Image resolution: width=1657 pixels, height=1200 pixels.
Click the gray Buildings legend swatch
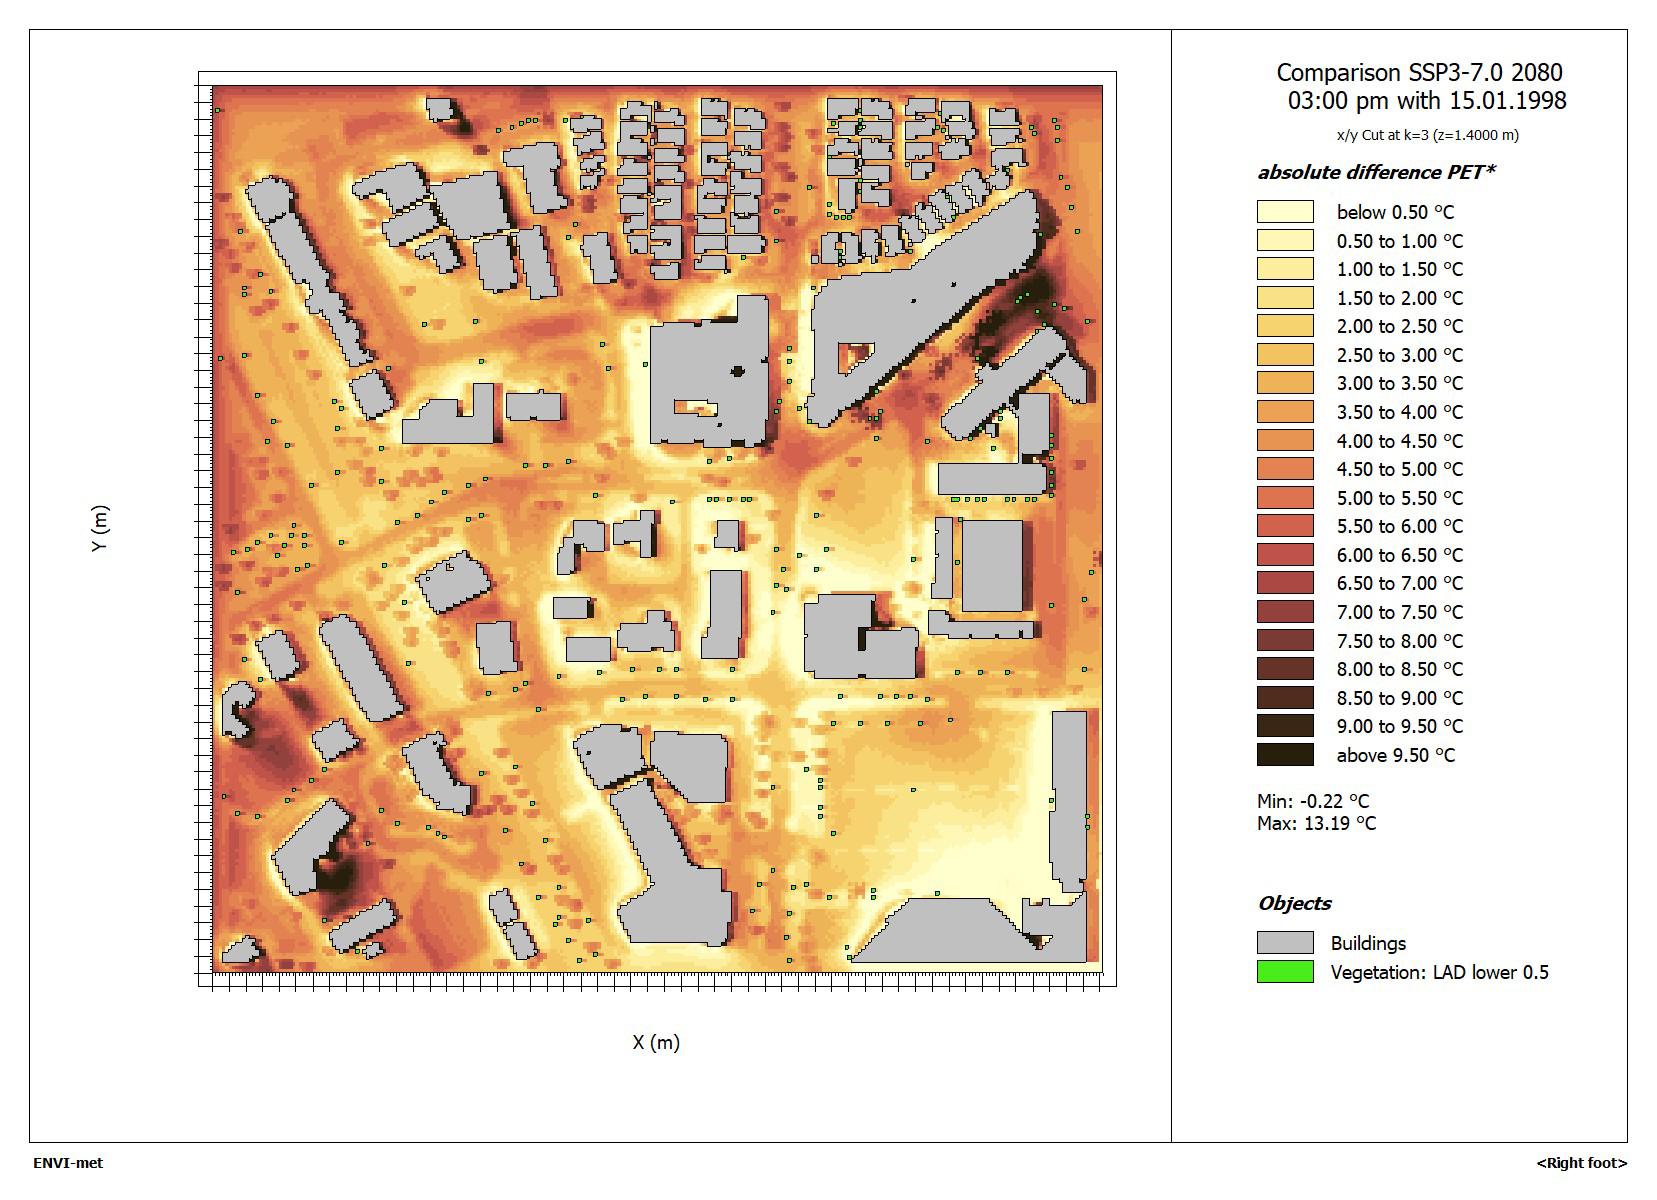coord(1285,942)
